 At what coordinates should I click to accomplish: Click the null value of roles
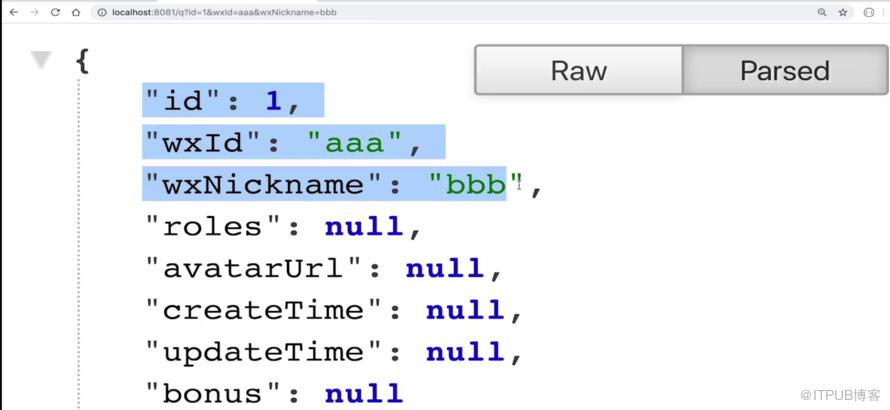(x=364, y=227)
